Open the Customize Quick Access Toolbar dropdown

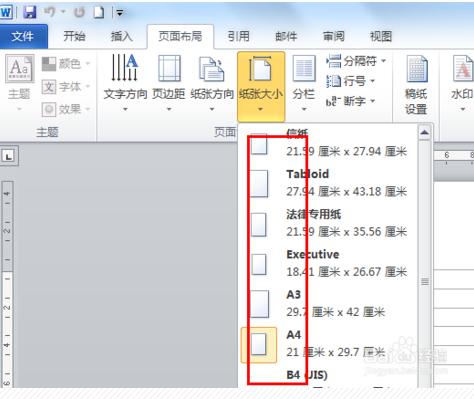(120, 13)
